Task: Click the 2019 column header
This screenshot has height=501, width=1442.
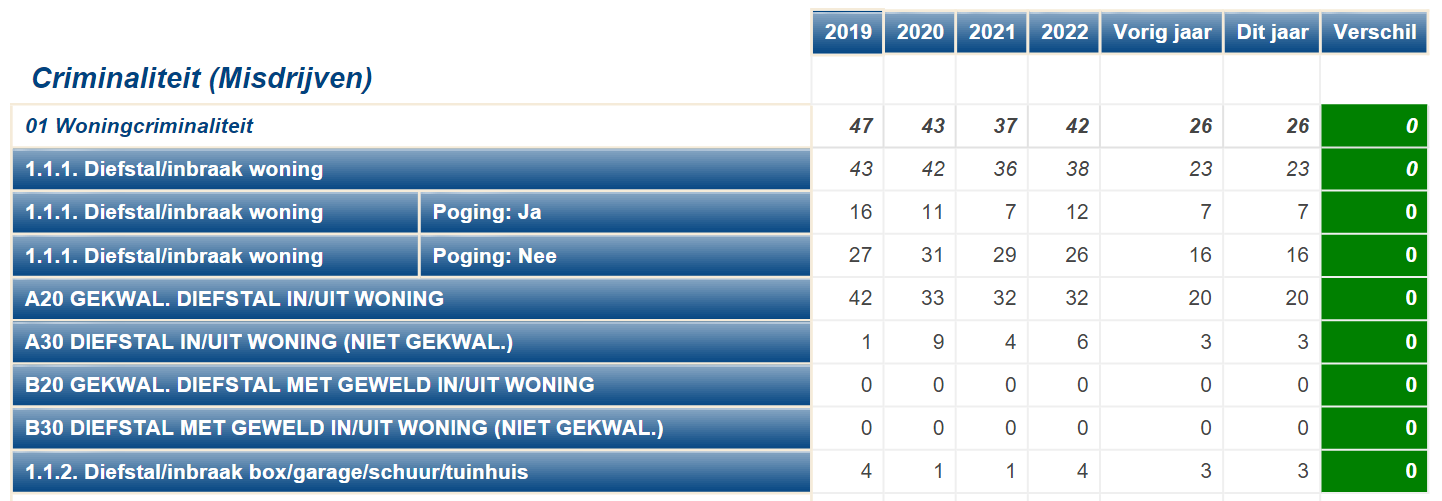Action: [x=848, y=32]
